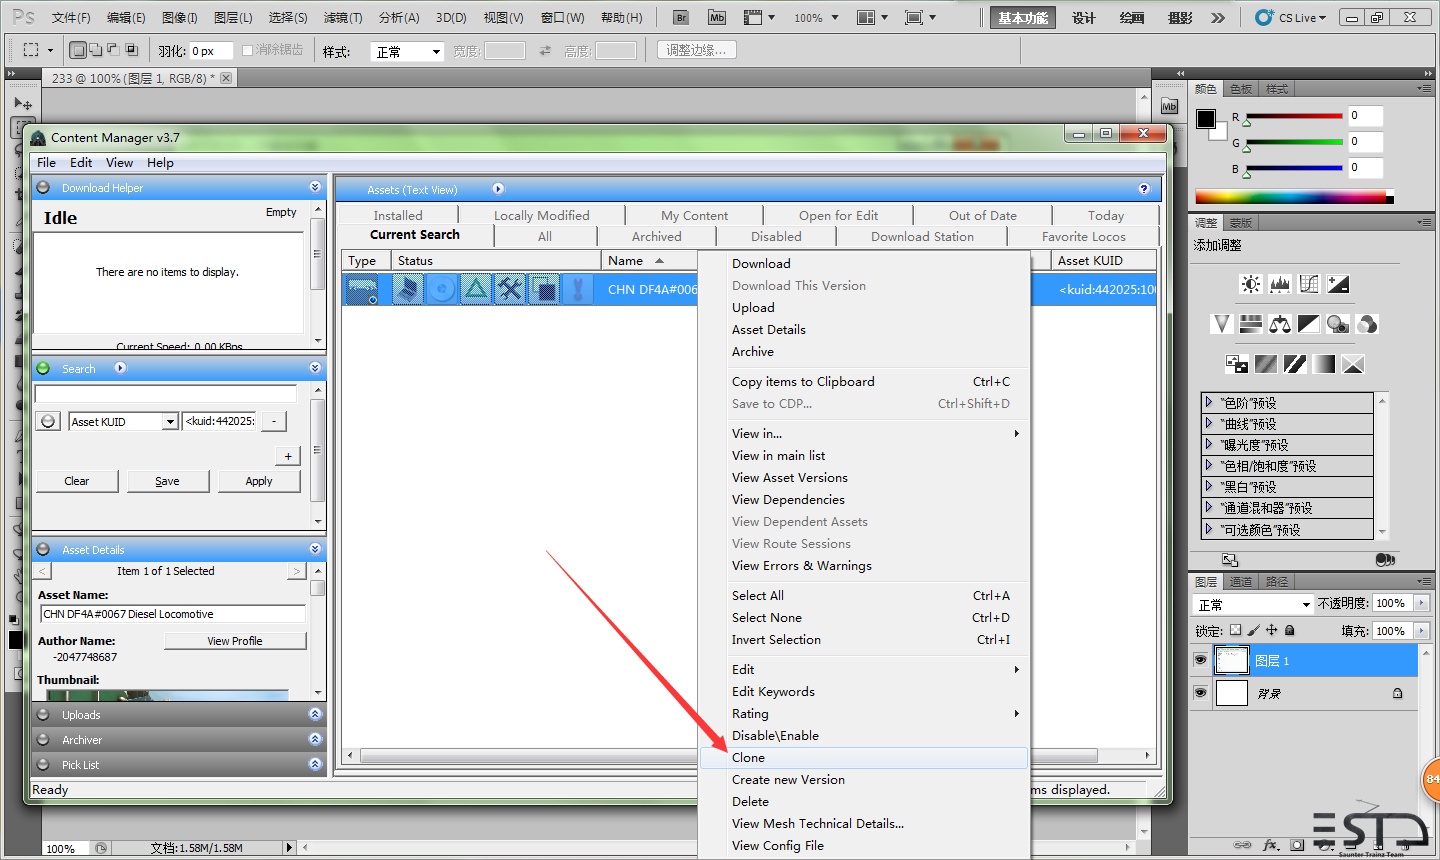Click the foreground color swatch
1440x860 pixels.
1206,119
